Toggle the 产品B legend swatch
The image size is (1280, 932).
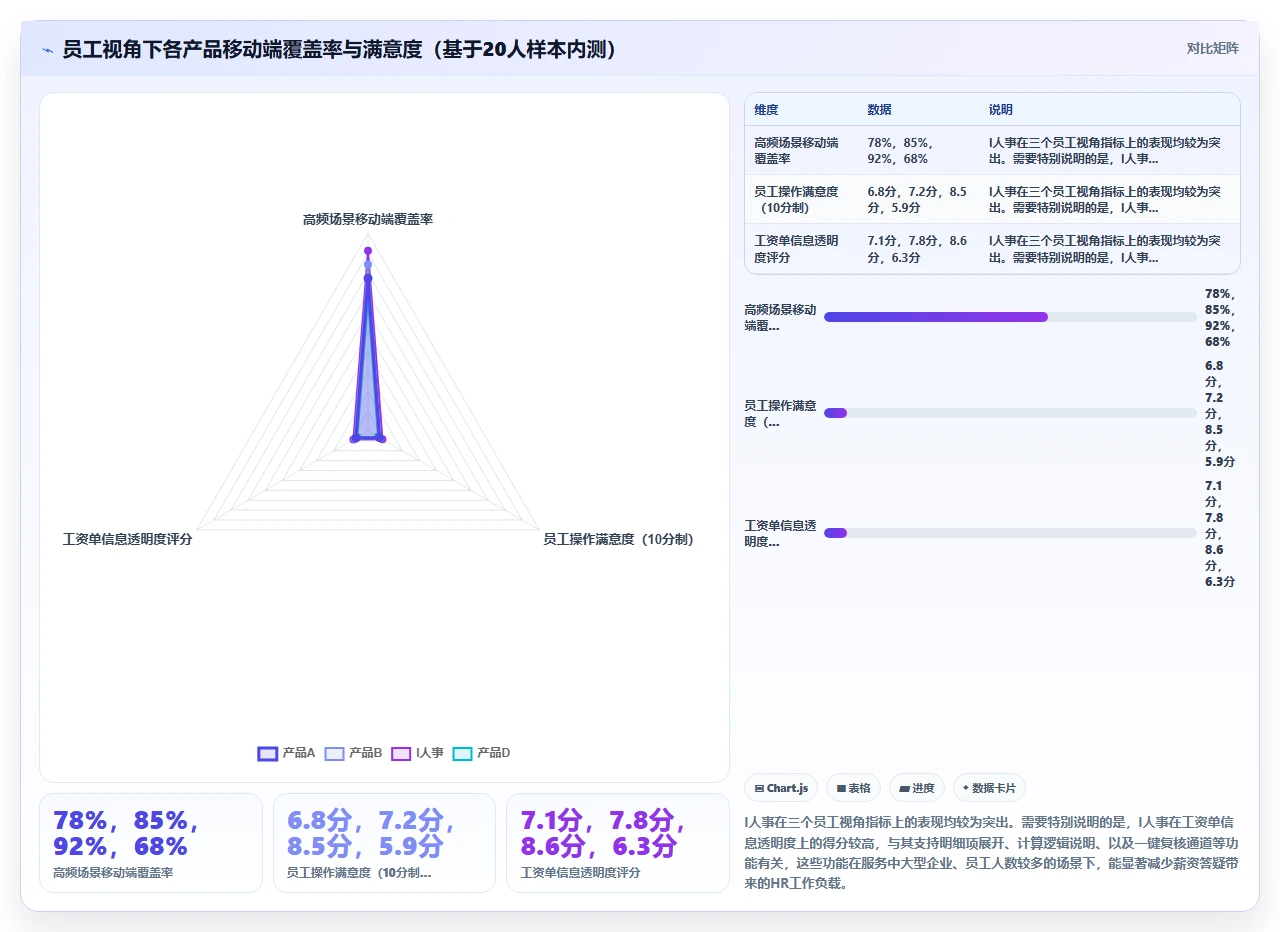pos(334,754)
